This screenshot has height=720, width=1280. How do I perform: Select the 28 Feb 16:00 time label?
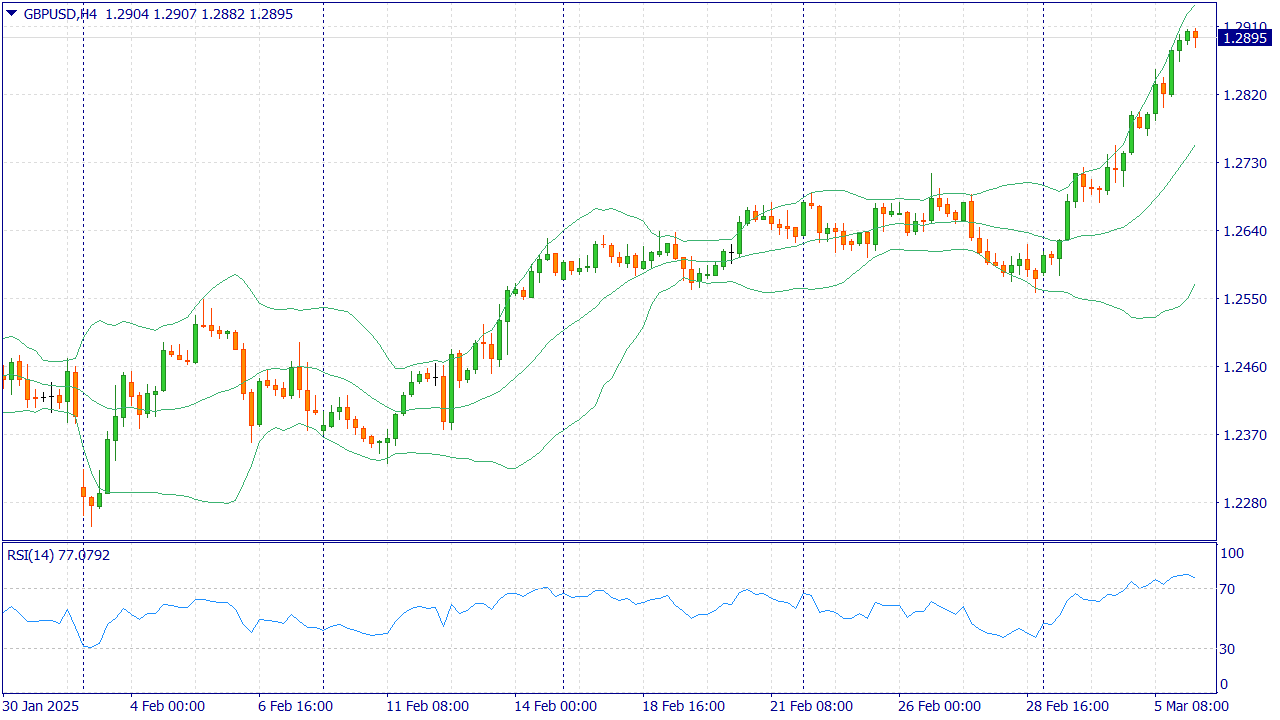click(1068, 706)
